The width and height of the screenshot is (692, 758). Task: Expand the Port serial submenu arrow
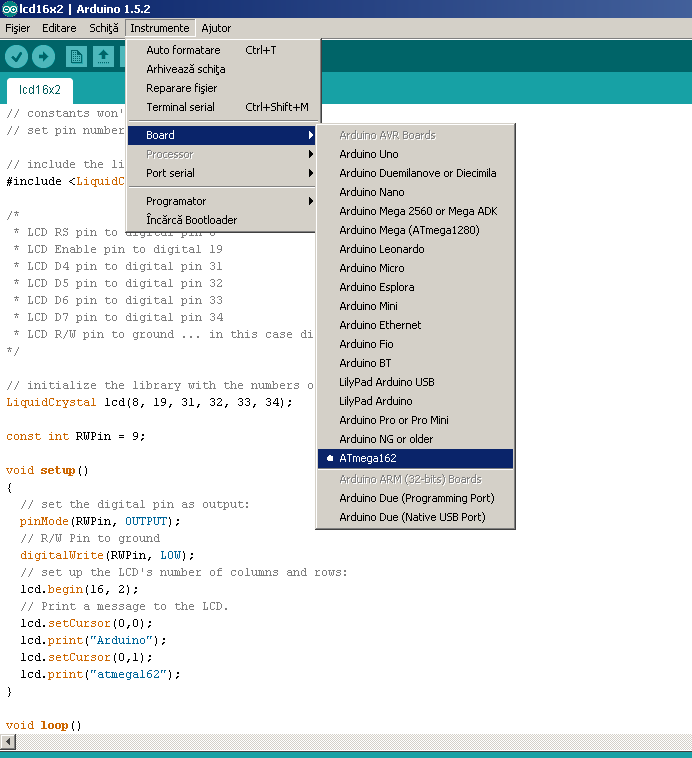(311, 173)
